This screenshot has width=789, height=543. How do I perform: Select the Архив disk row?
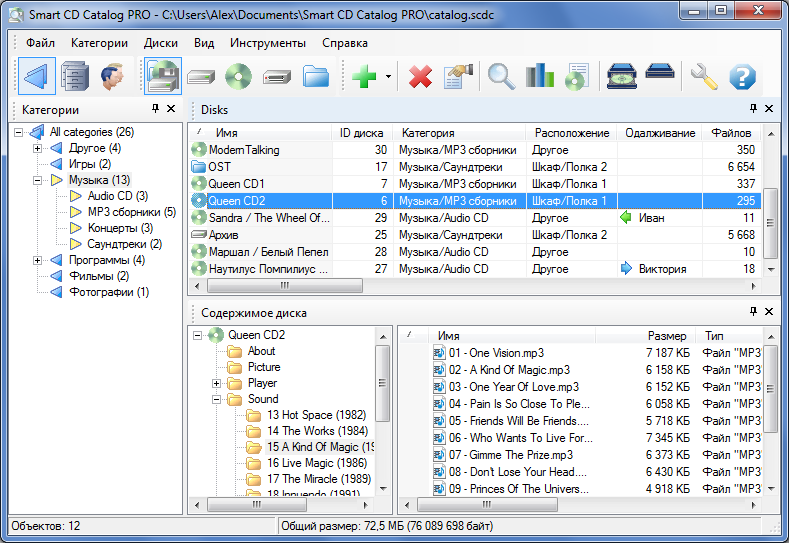[x=475, y=235]
